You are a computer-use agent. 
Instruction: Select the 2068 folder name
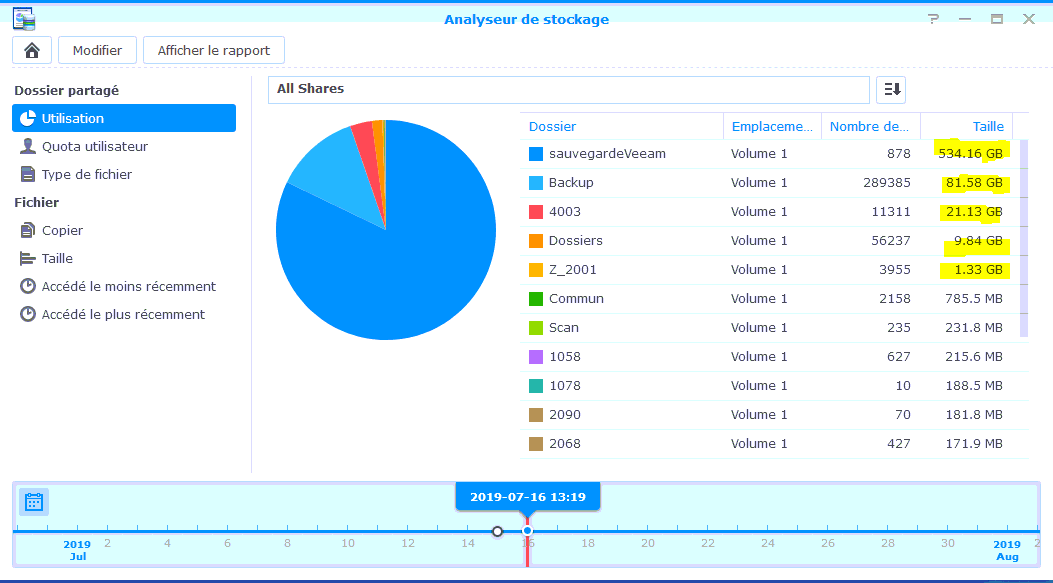[565, 443]
